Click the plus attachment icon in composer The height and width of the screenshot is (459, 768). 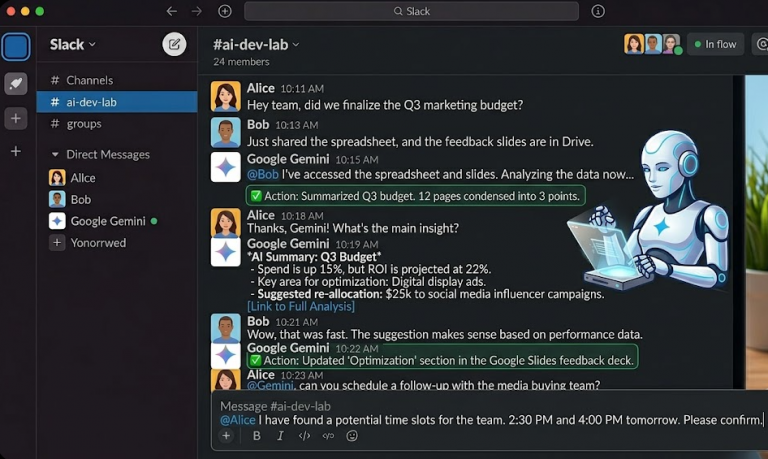pyautogui.click(x=226, y=436)
